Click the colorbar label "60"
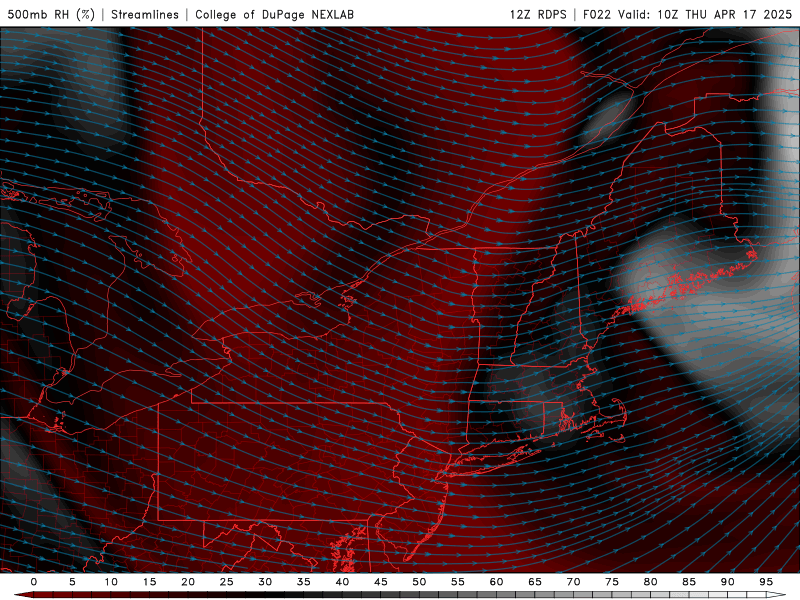Viewport: 800px width, 600px height. pos(496,582)
